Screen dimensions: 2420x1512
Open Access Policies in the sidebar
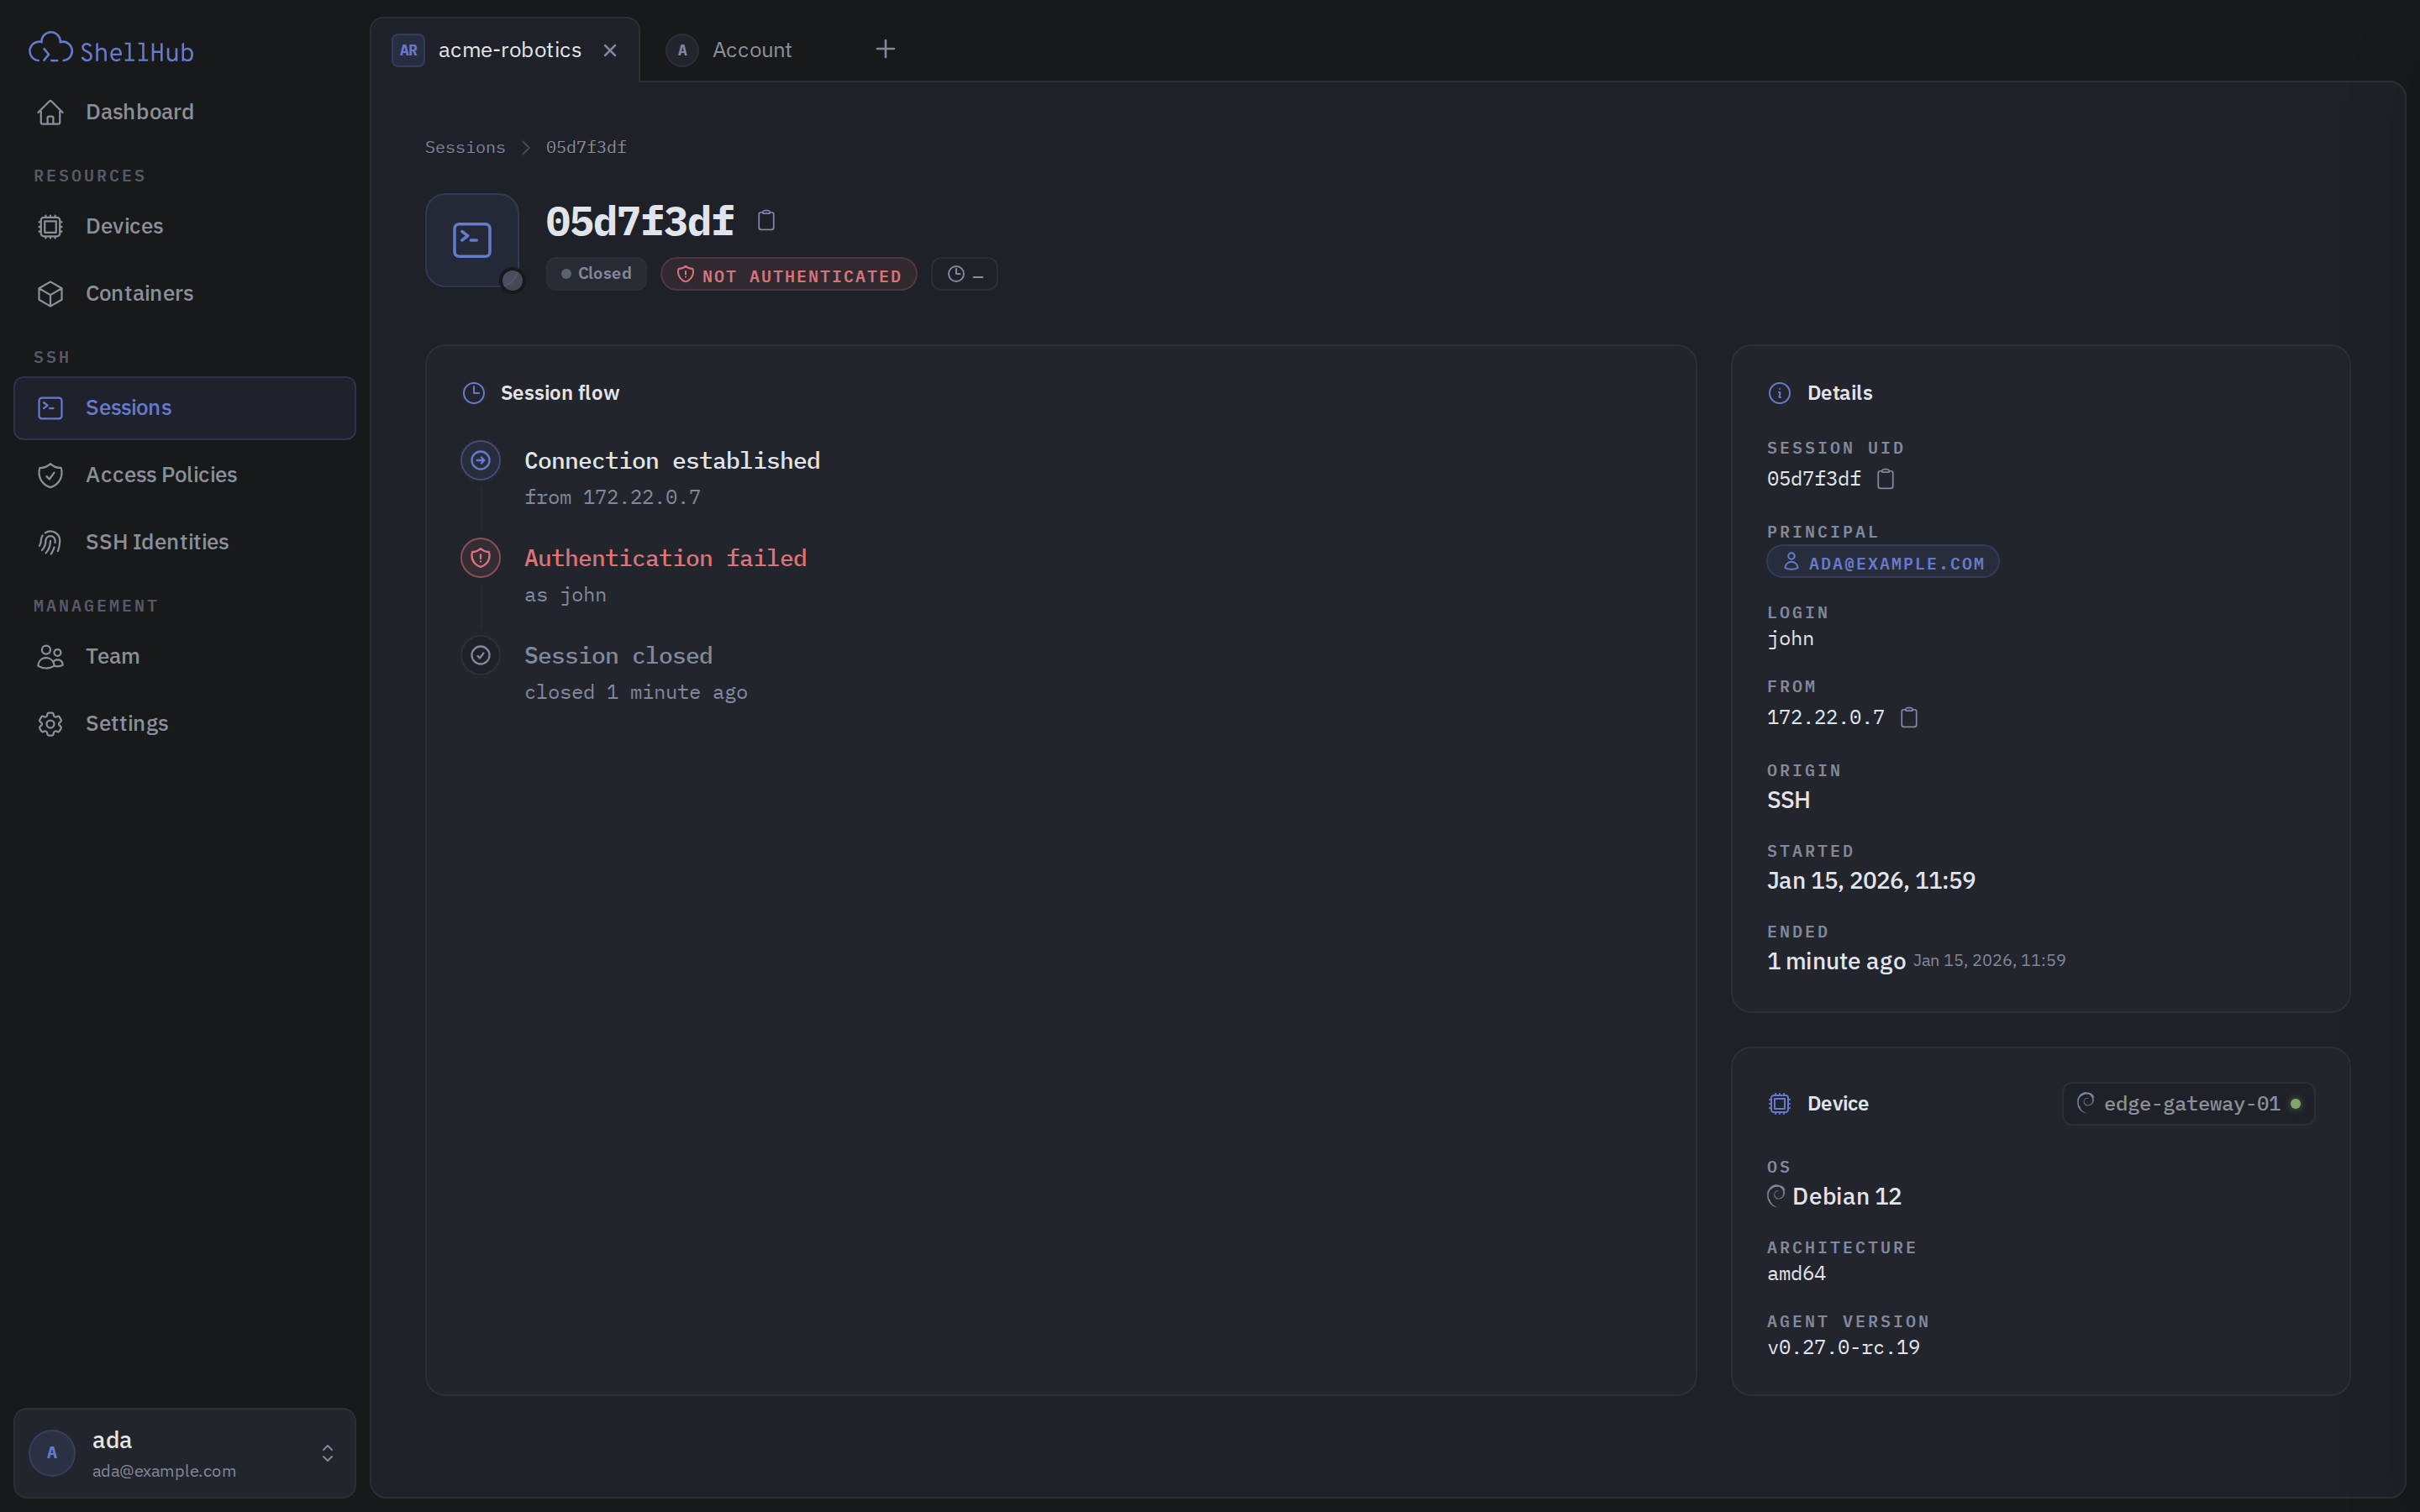(x=184, y=475)
